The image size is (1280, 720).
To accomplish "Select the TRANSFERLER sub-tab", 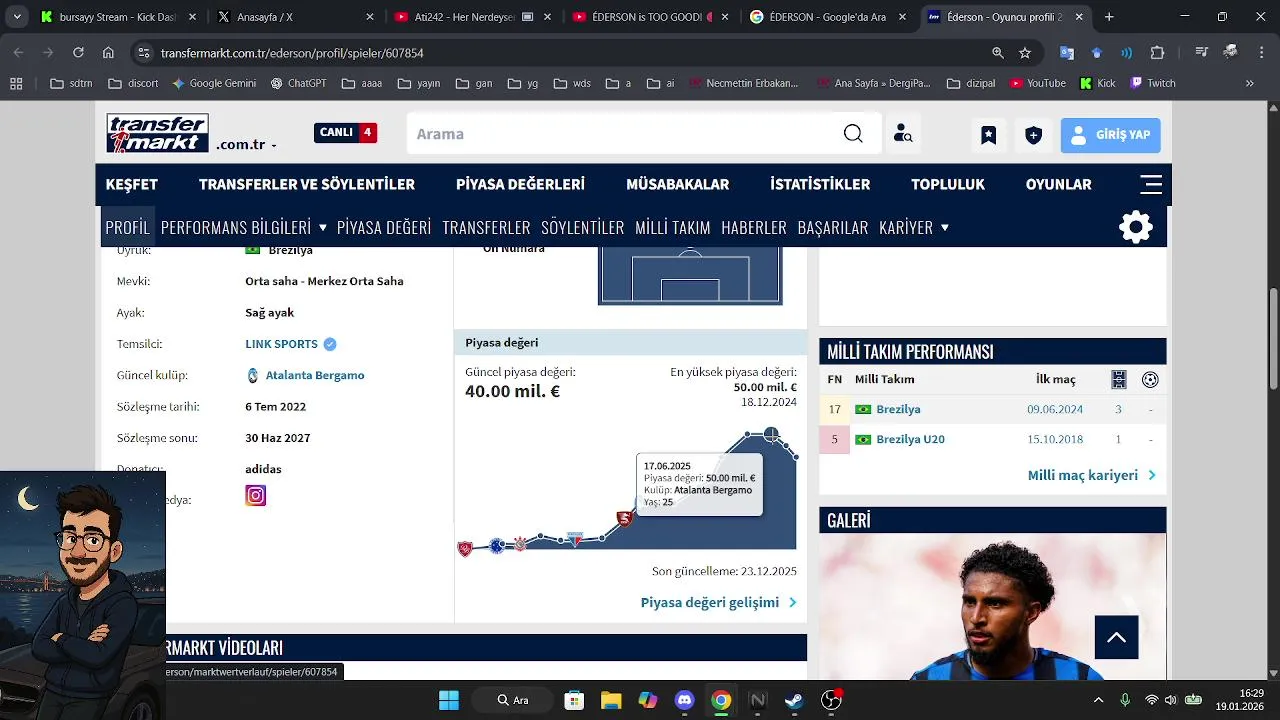I will [x=486, y=227].
